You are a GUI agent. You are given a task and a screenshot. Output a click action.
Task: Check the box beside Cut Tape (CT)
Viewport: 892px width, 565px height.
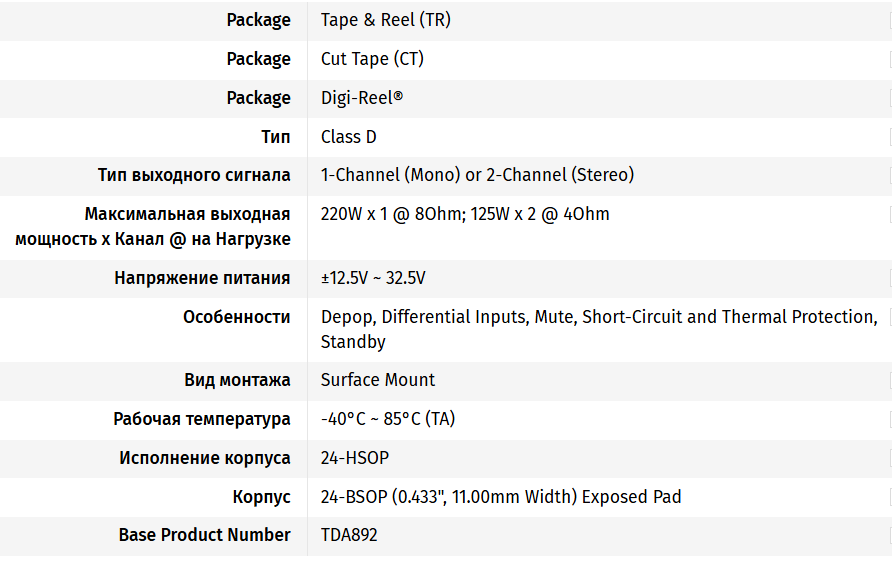(889, 59)
